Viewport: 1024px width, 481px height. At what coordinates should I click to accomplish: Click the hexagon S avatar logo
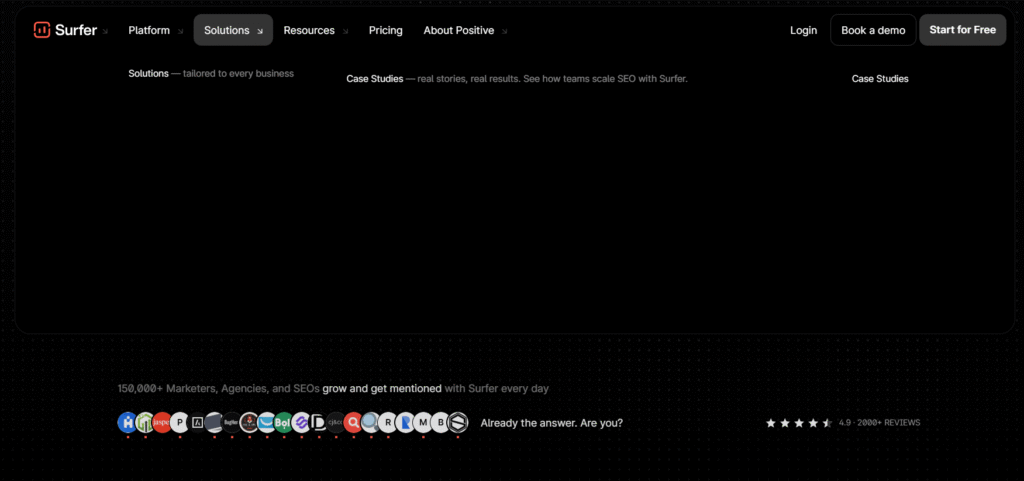tap(458, 422)
